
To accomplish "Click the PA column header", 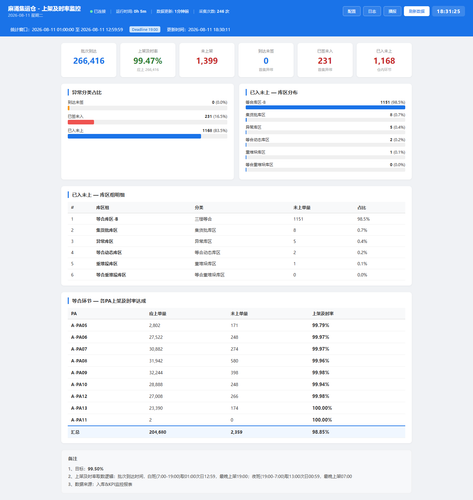I will pos(74,314).
